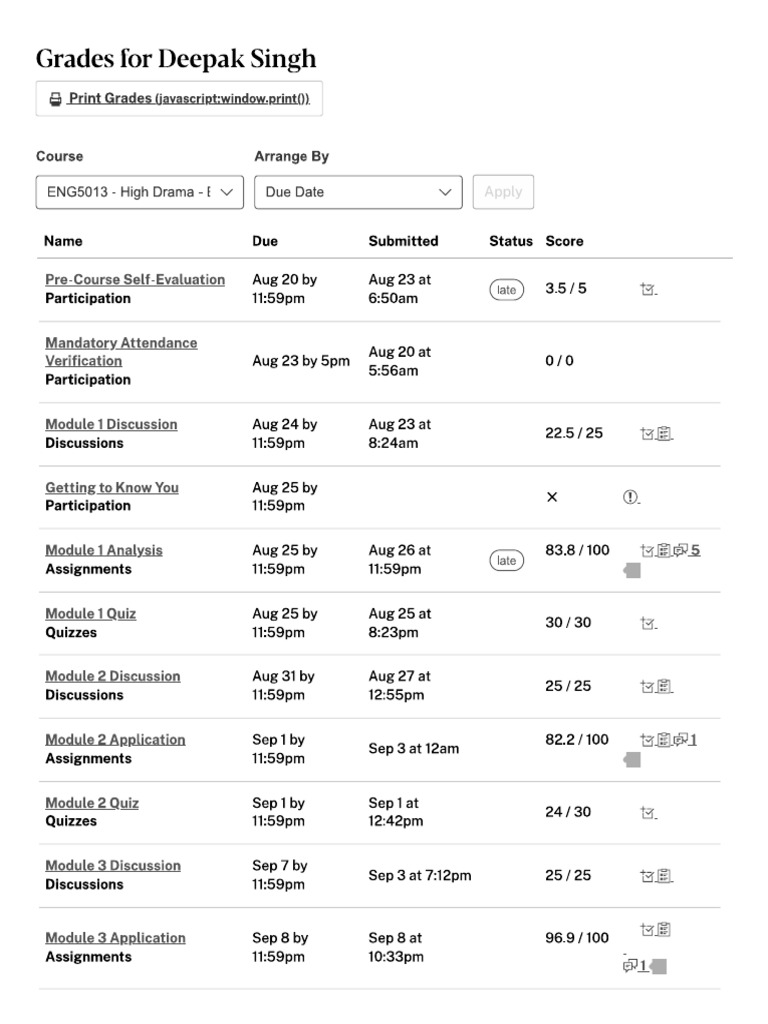The height and width of the screenshot is (1024, 768).
Task: Click score details icon for Pre-Course Self-Evaluation
Action: tap(648, 289)
